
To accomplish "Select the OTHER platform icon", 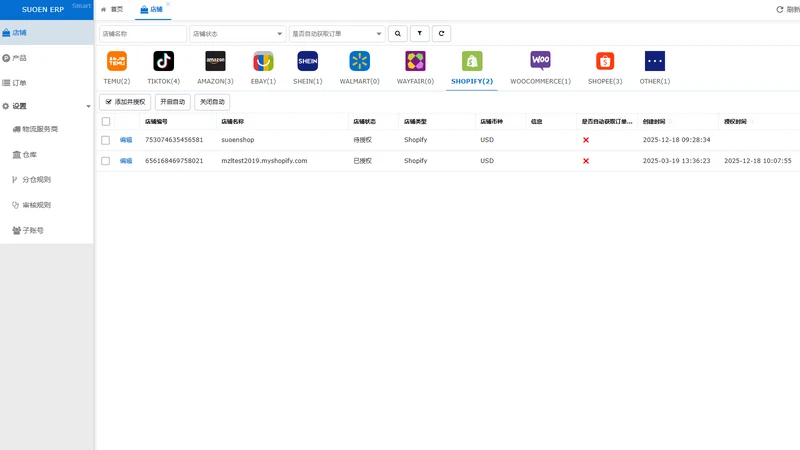I will (x=655, y=61).
